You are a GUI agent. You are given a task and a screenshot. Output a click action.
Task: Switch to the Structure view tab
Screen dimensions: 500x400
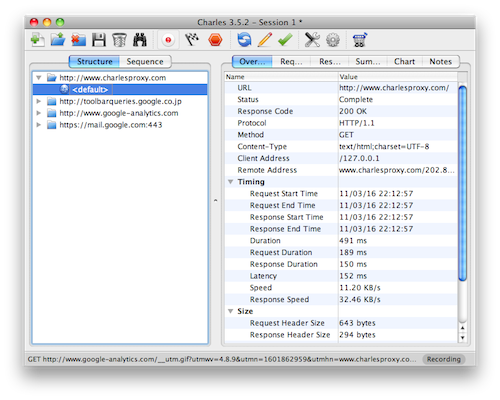coord(94,62)
